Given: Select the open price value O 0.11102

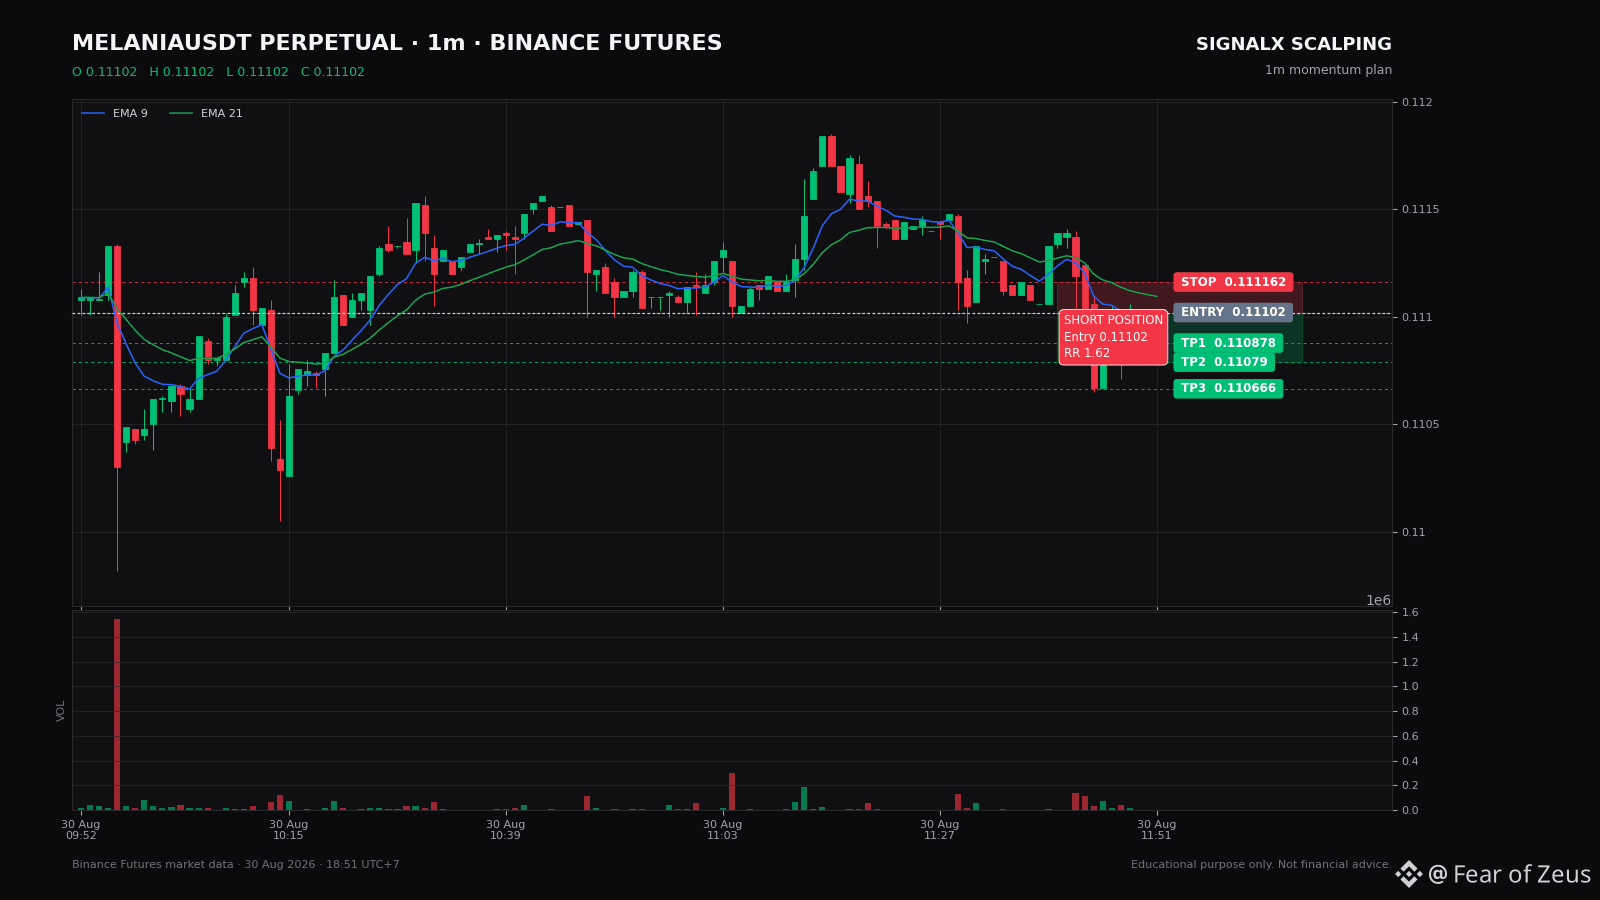Looking at the screenshot, I should pos(105,72).
